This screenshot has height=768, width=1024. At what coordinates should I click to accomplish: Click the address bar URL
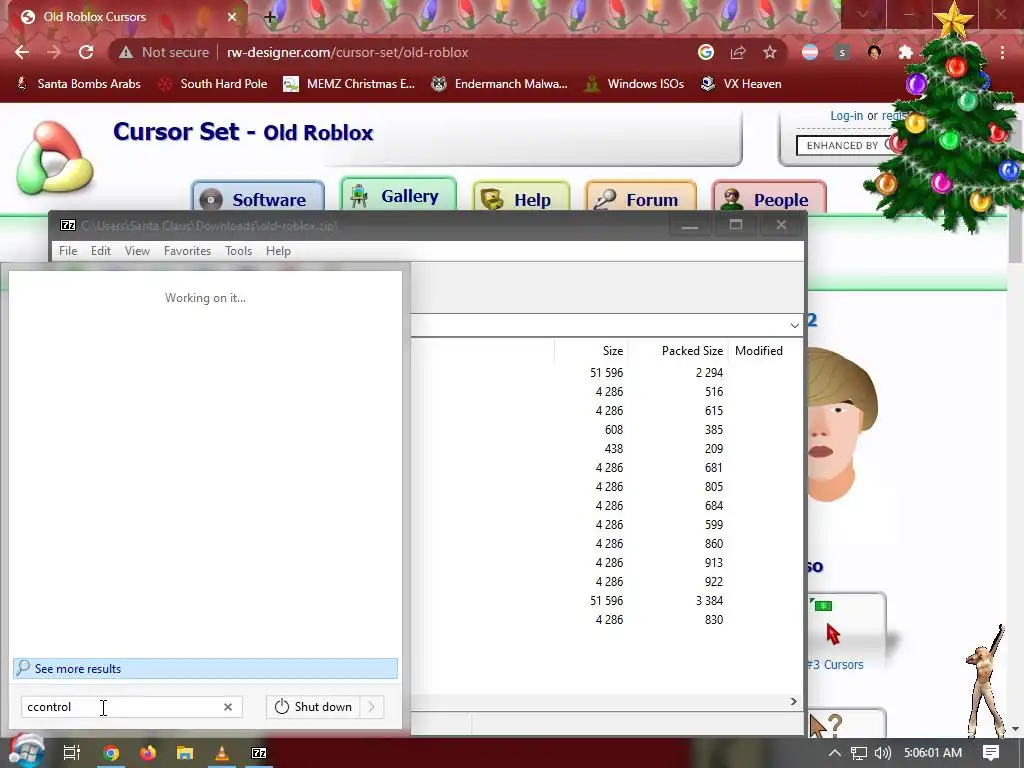coord(347,52)
